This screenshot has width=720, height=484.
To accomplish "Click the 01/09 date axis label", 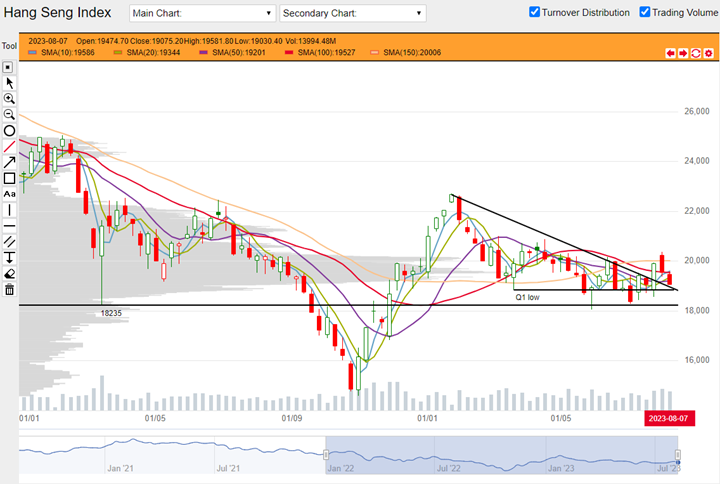I will (x=292, y=418).
